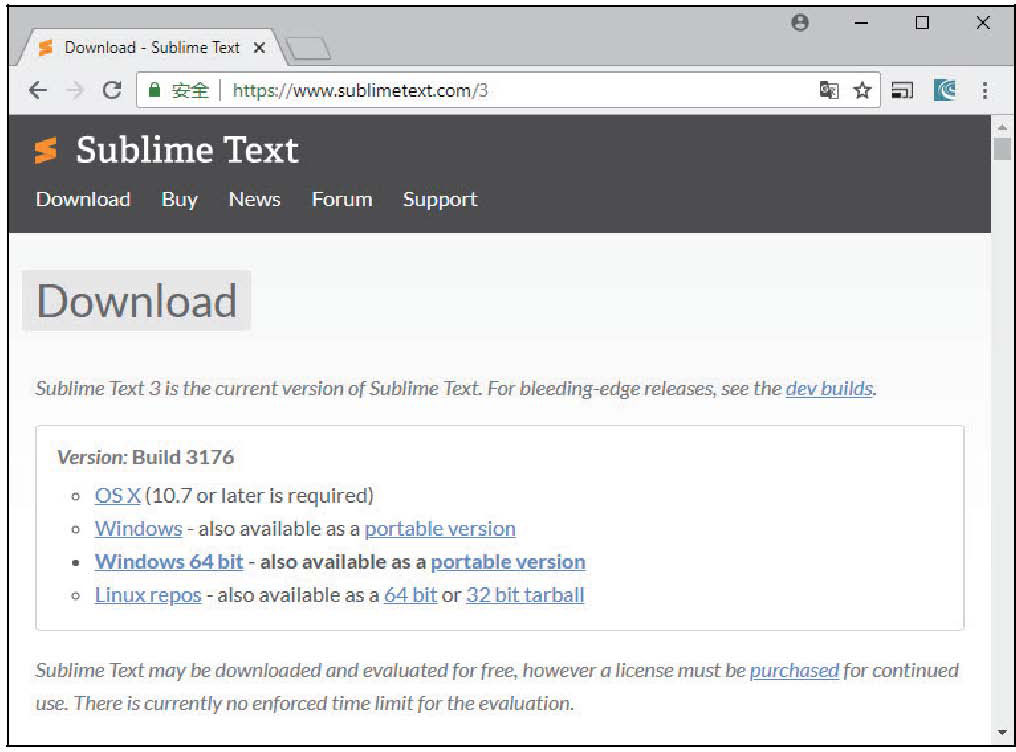Image resolution: width=1016 pixels, height=752 pixels.
Task: Download the Windows 64 bit installer
Action: tap(169, 562)
